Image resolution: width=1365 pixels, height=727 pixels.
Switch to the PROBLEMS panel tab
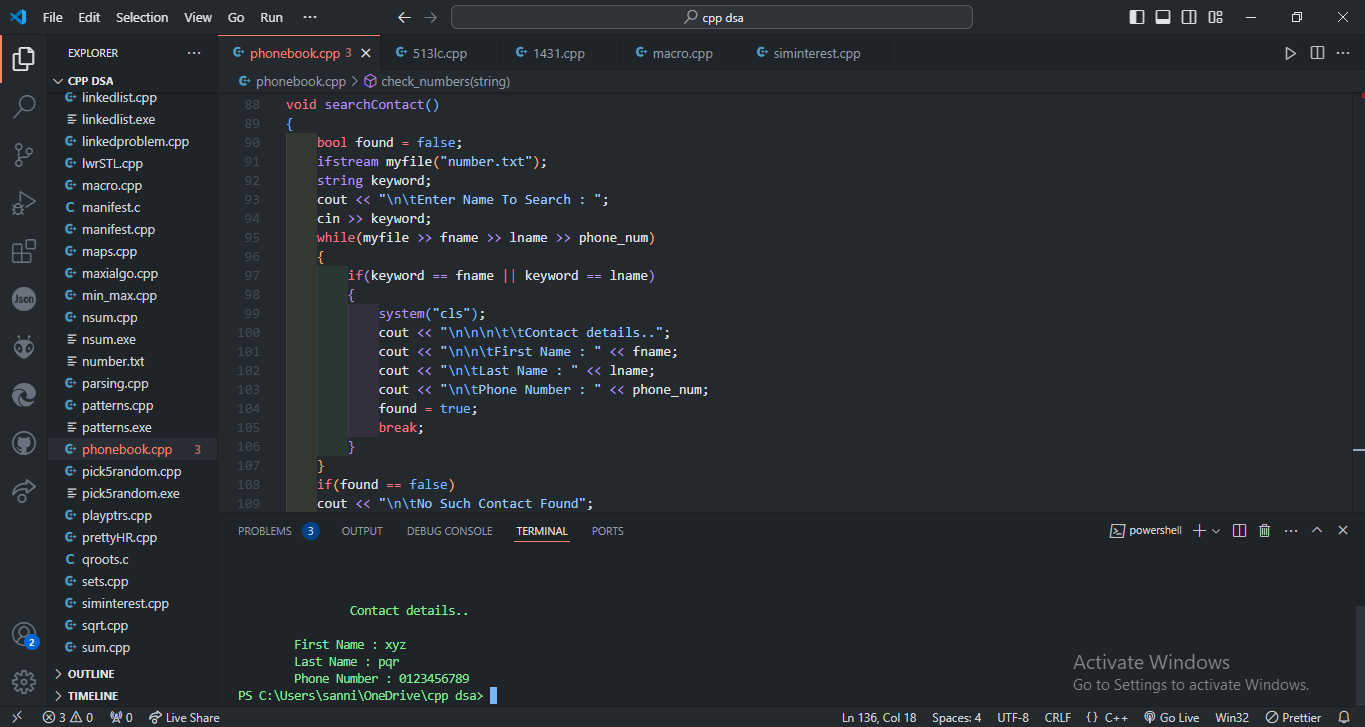(278, 531)
